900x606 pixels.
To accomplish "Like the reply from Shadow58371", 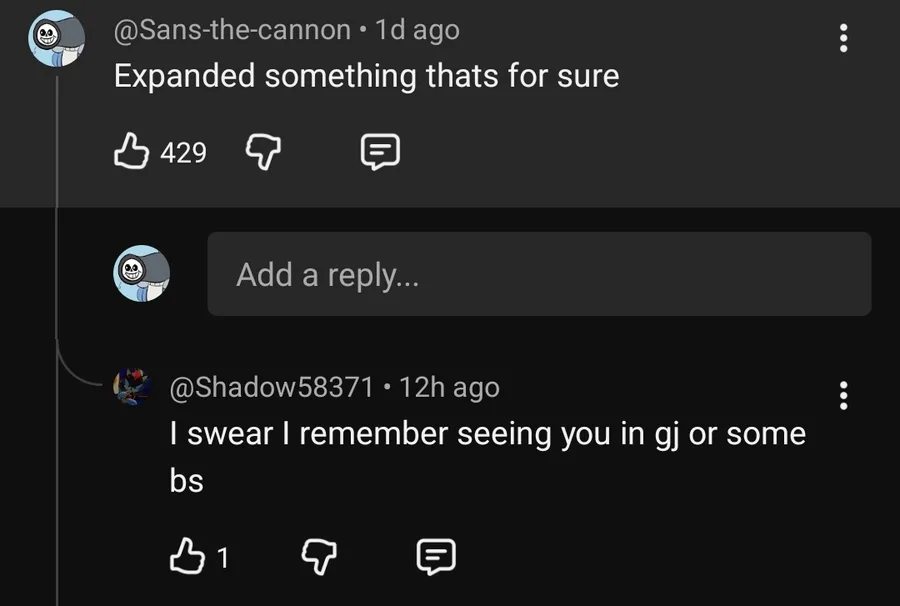I will [x=185, y=557].
